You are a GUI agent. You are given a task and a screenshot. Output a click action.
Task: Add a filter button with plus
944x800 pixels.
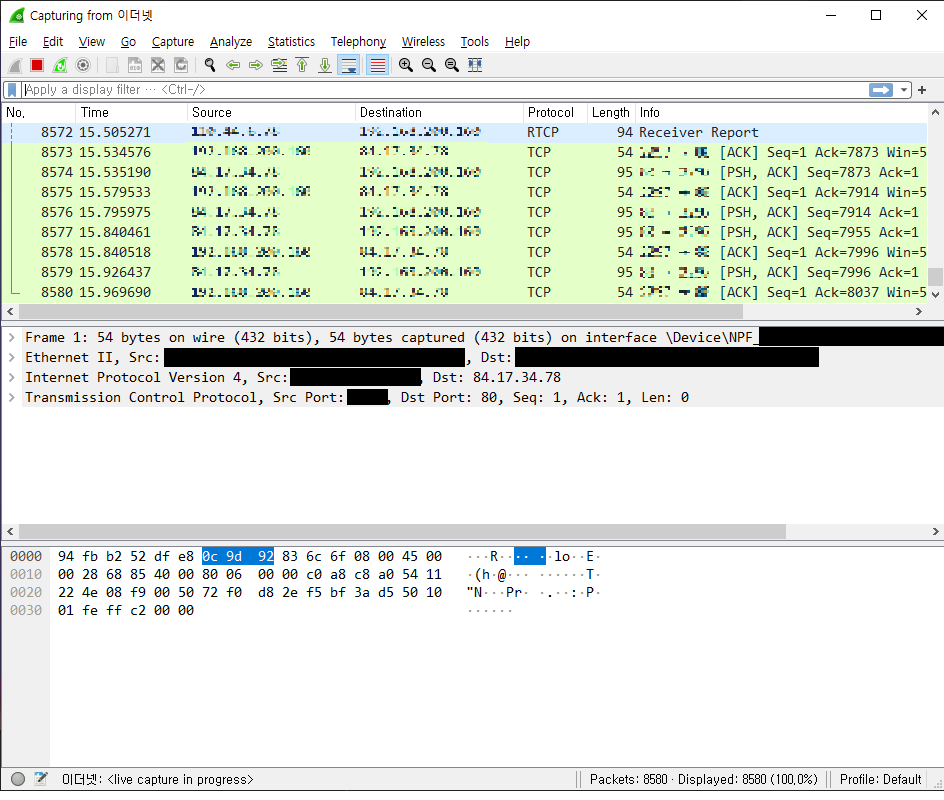pyautogui.click(x=922, y=90)
